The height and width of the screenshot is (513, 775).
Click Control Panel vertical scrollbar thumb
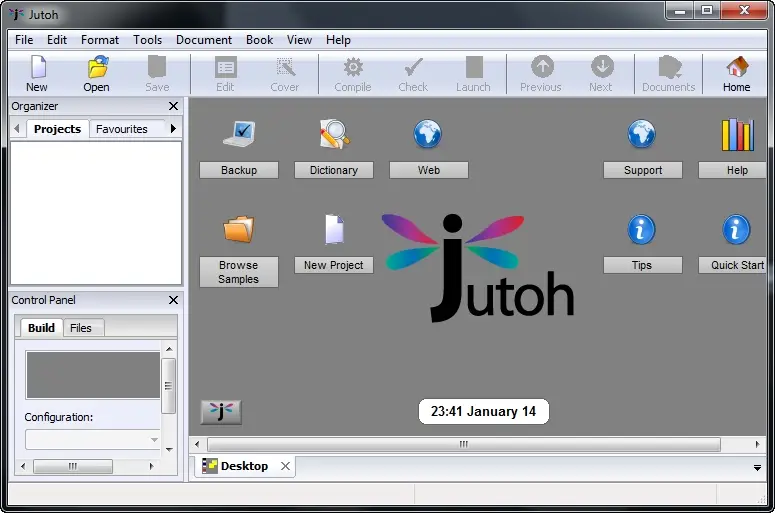(169, 385)
